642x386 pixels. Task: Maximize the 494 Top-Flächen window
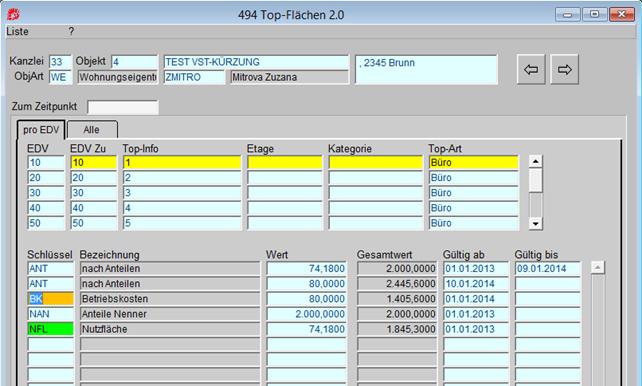point(595,15)
